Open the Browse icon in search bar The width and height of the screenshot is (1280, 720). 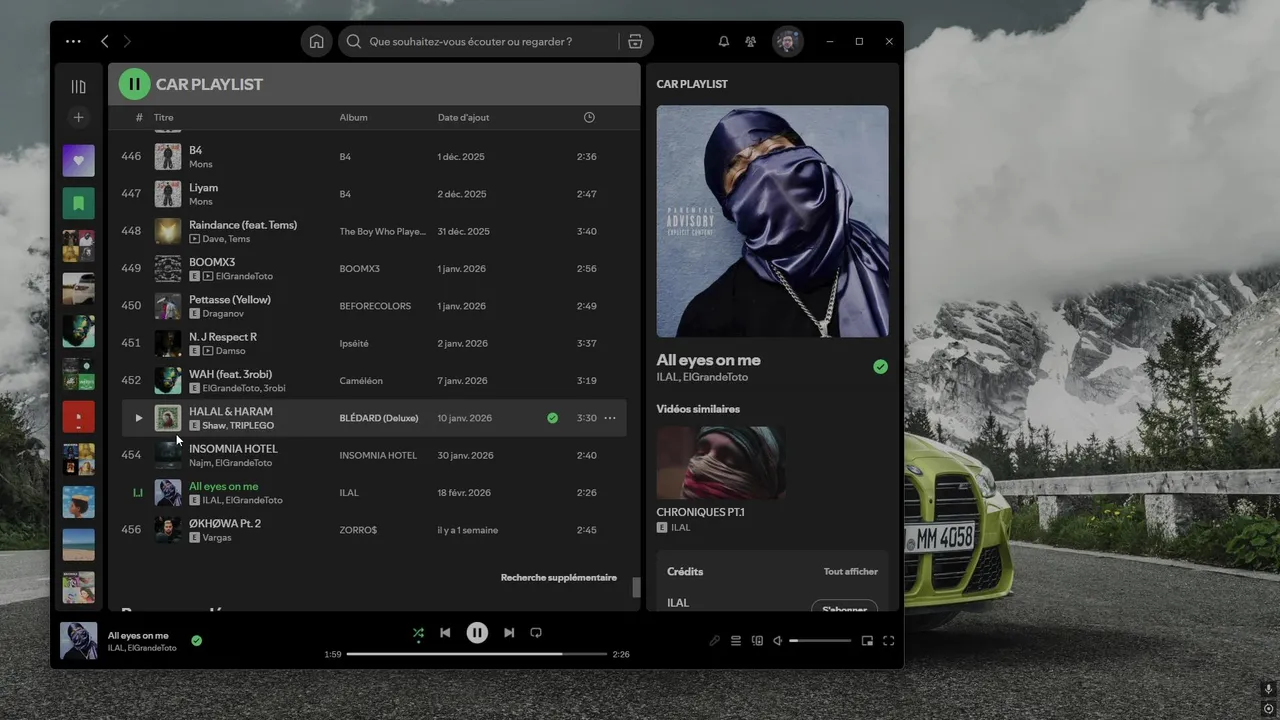635,41
